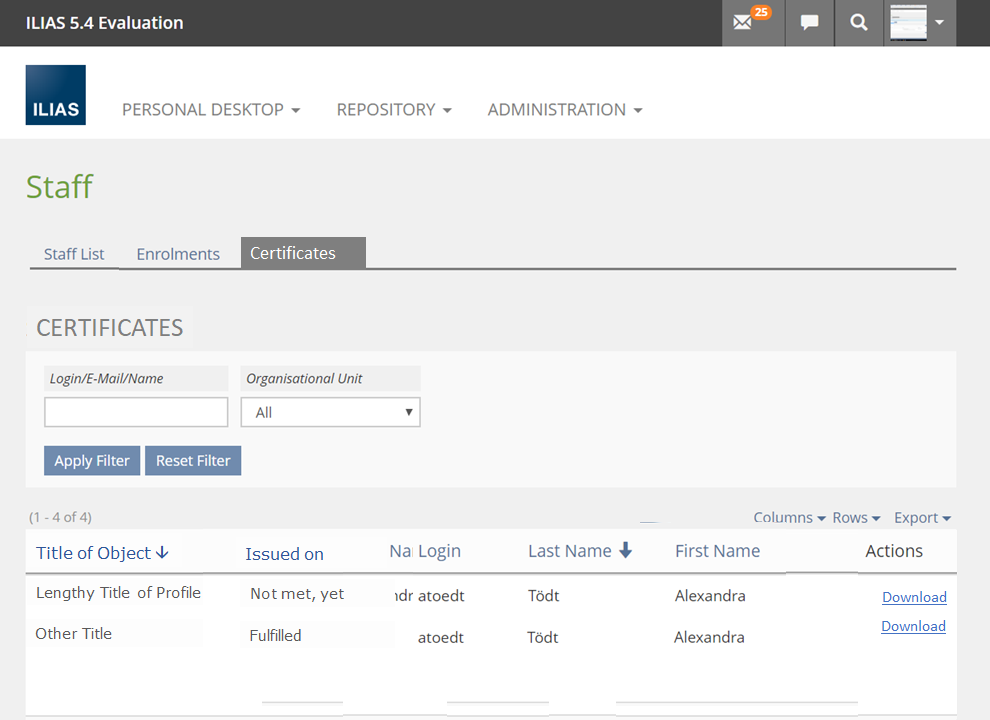Open the user avatar menu
Viewport: 990px width, 720px height.
pos(919,23)
